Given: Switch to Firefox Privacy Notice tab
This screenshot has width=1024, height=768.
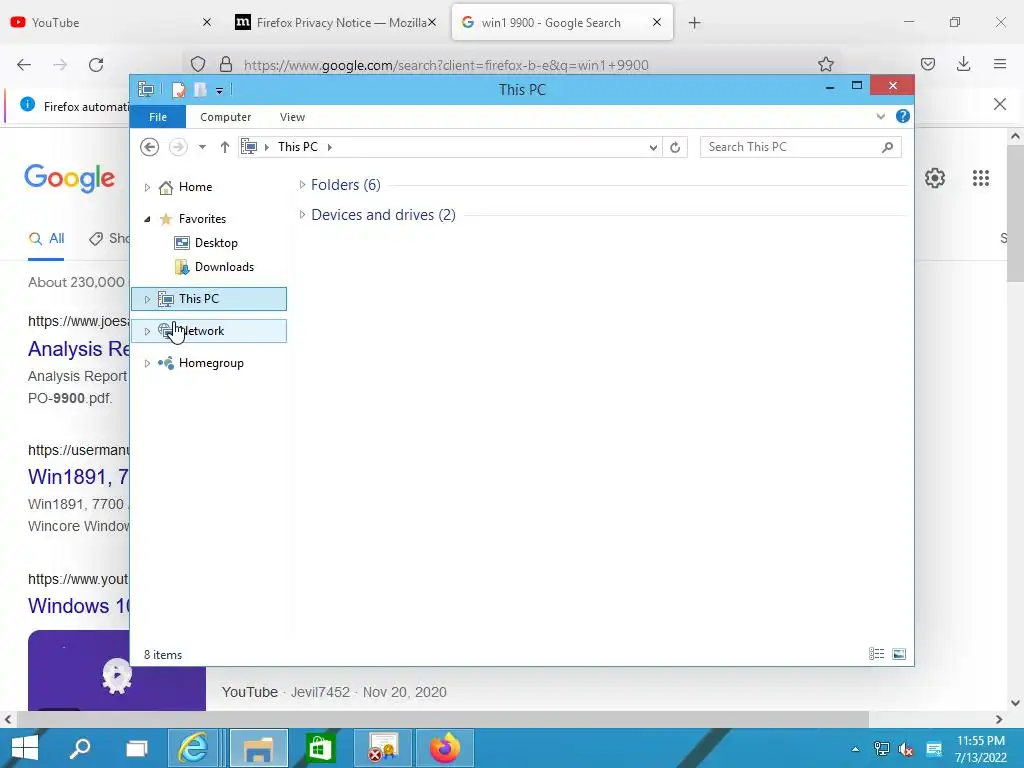Looking at the screenshot, I should pos(334,22).
